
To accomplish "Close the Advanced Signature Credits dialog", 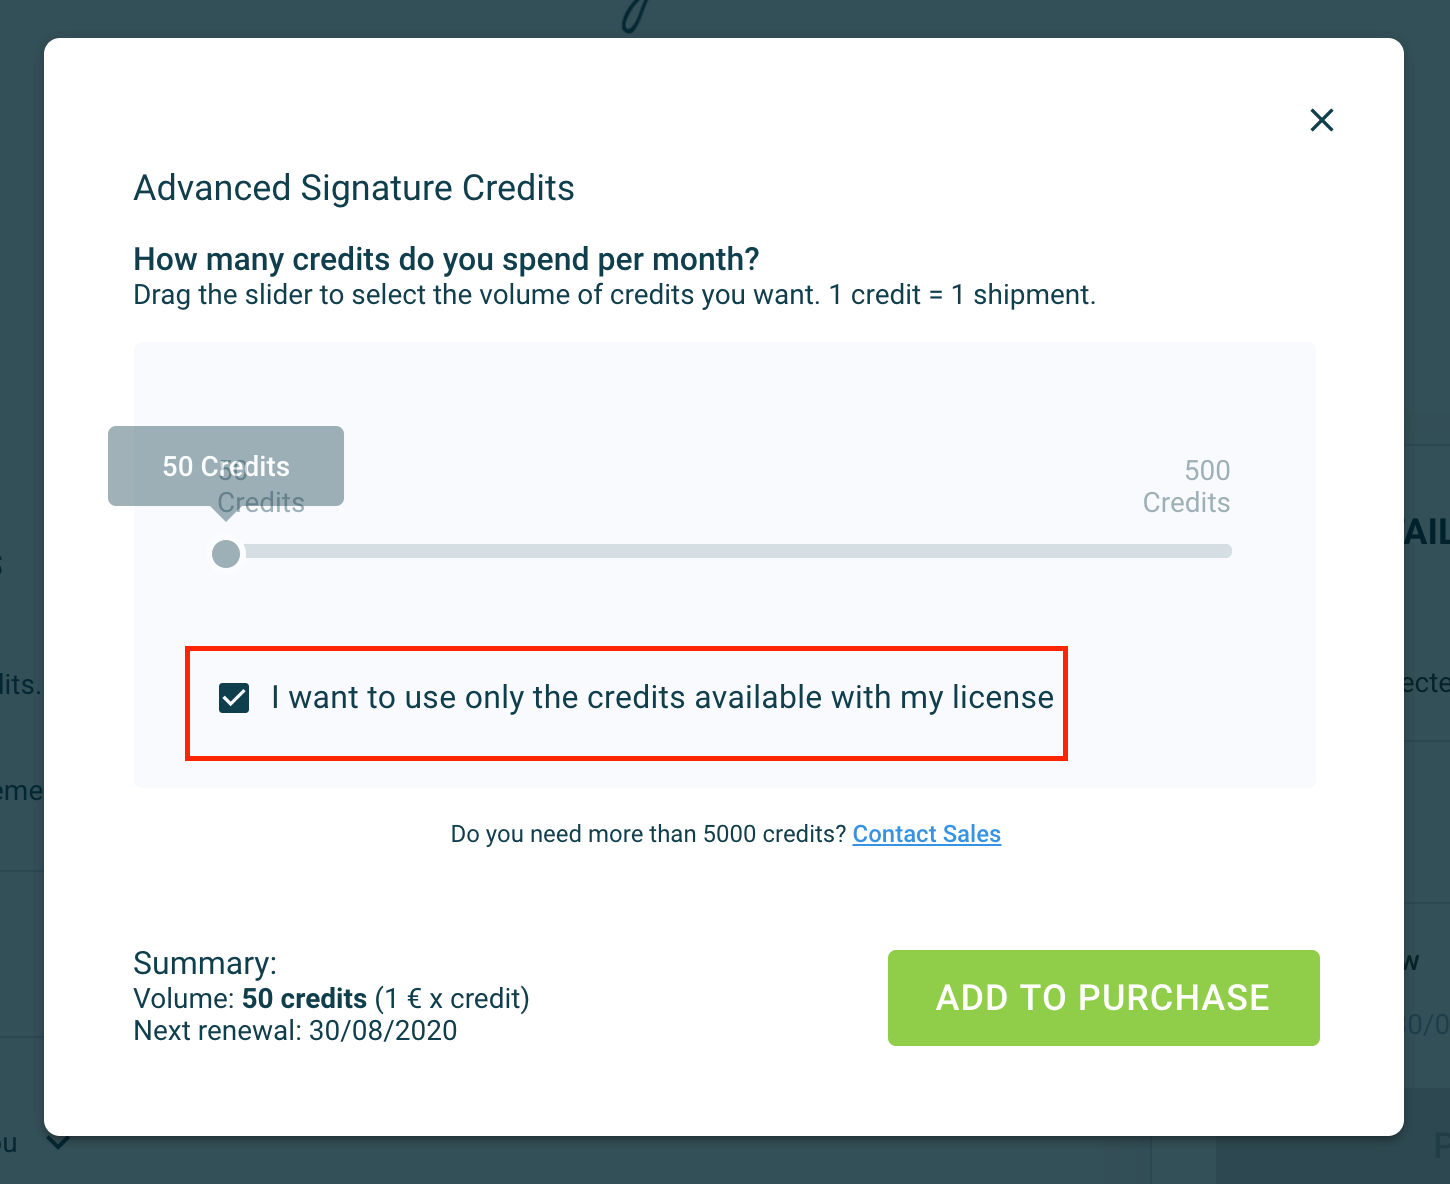I will point(1322,120).
